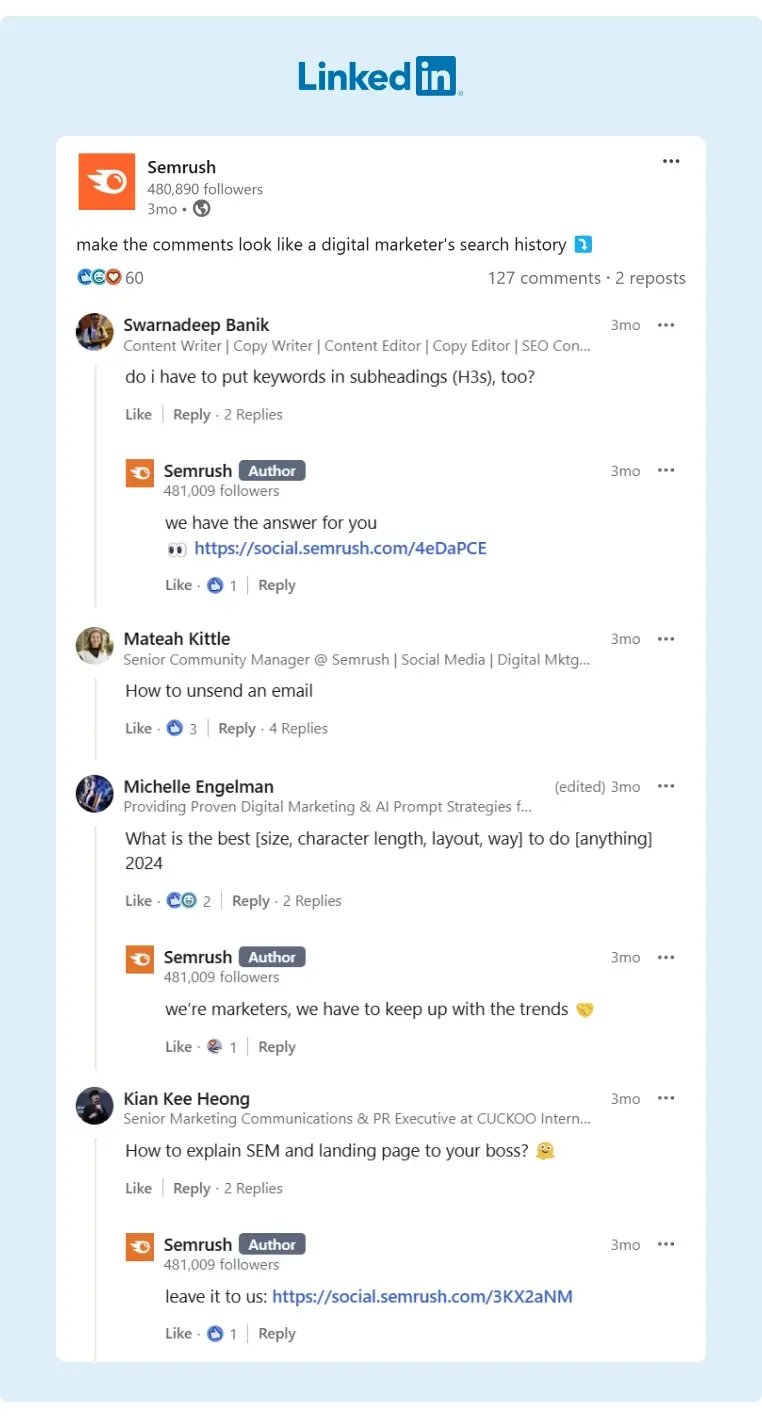
Task: Click the 127 comments link
Action: [x=543, y=278]
